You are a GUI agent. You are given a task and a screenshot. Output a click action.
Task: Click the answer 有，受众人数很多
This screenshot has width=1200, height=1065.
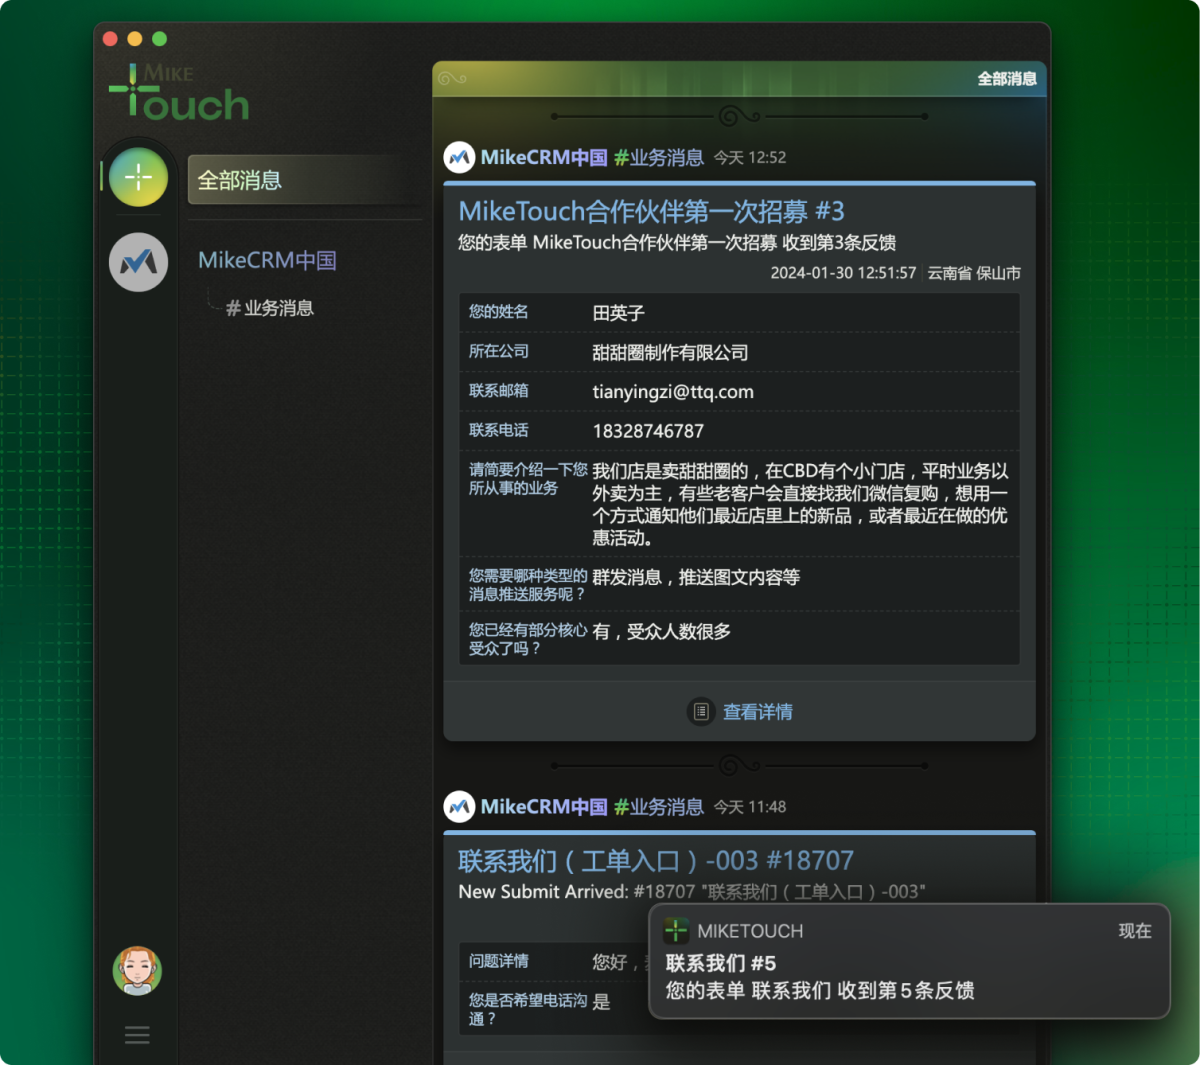click(x=661, y=631)
